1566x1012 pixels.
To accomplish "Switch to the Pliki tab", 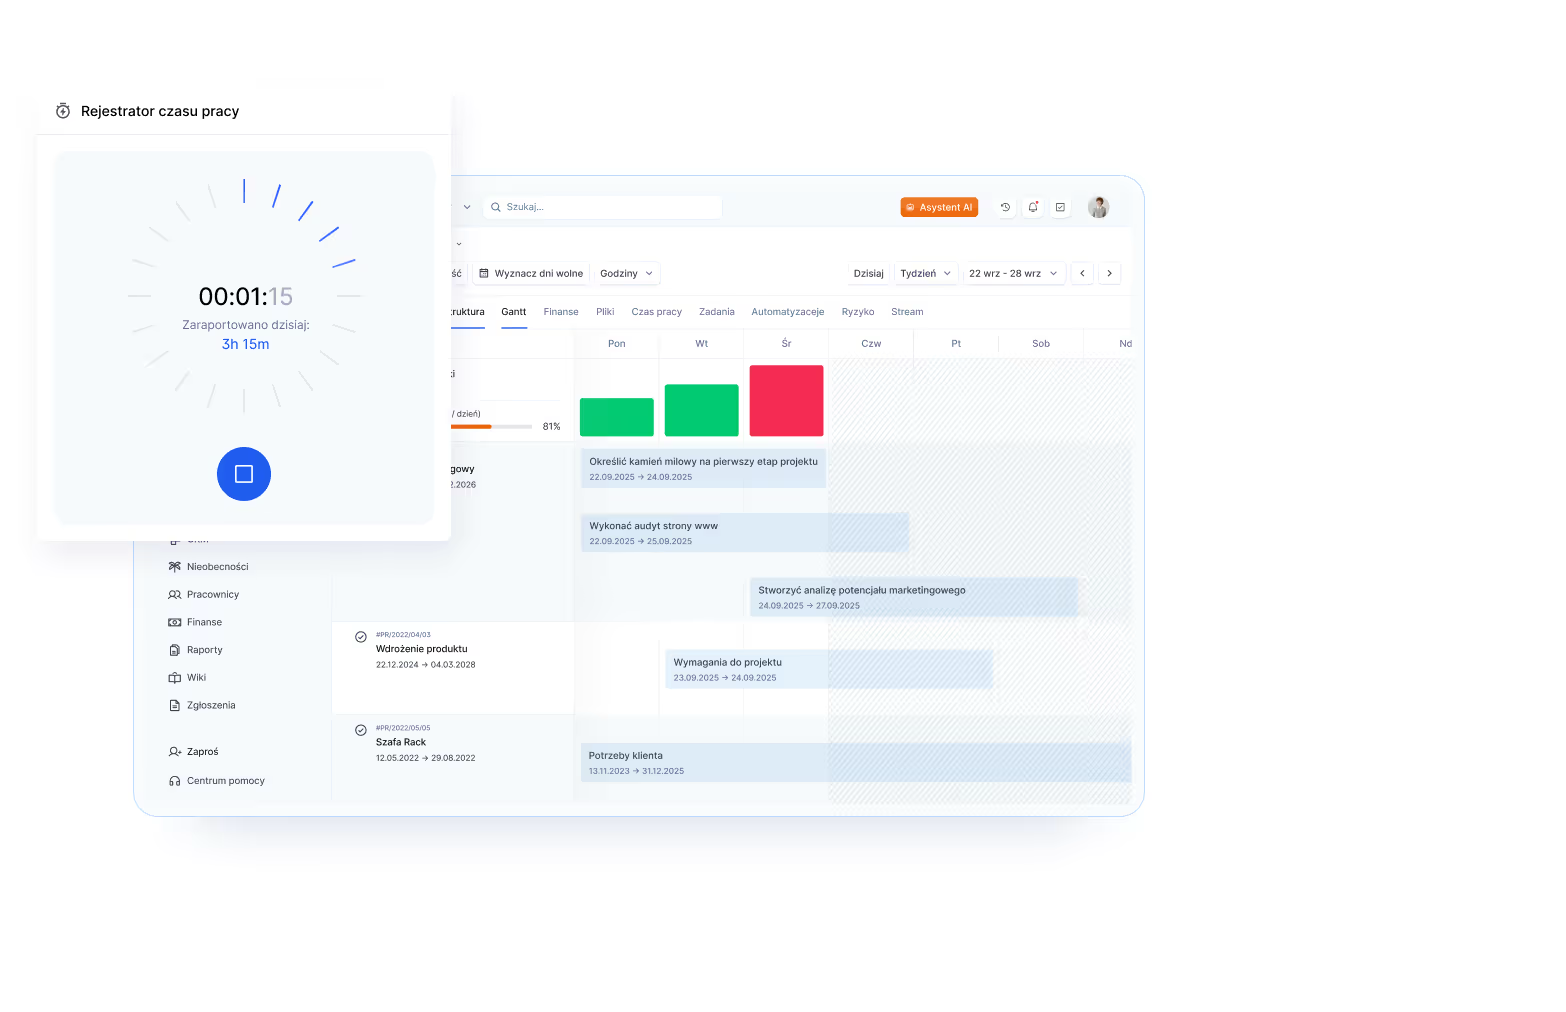I will (x=605, y=312).
